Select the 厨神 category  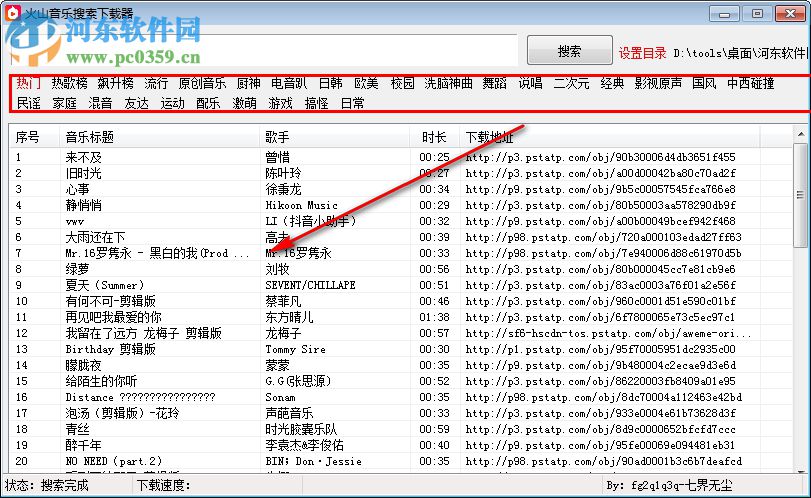248,83
